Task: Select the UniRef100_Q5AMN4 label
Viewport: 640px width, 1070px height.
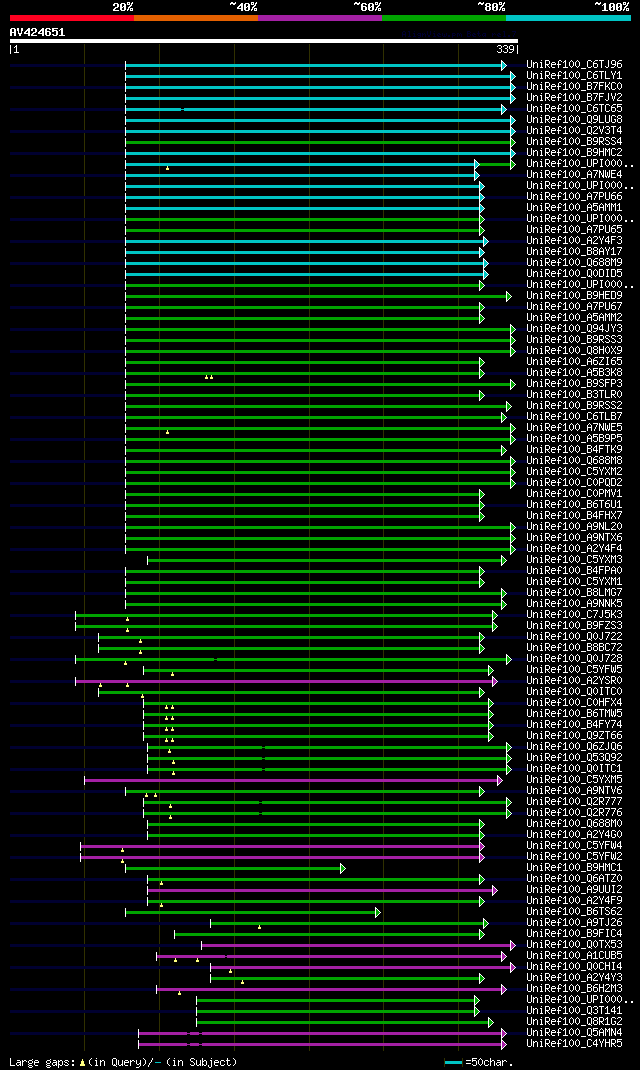Action: click(574, 1033)
